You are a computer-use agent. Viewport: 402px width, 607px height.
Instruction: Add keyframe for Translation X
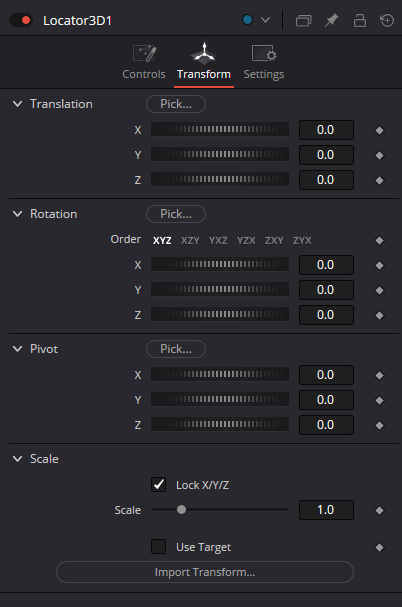point(380,130)
